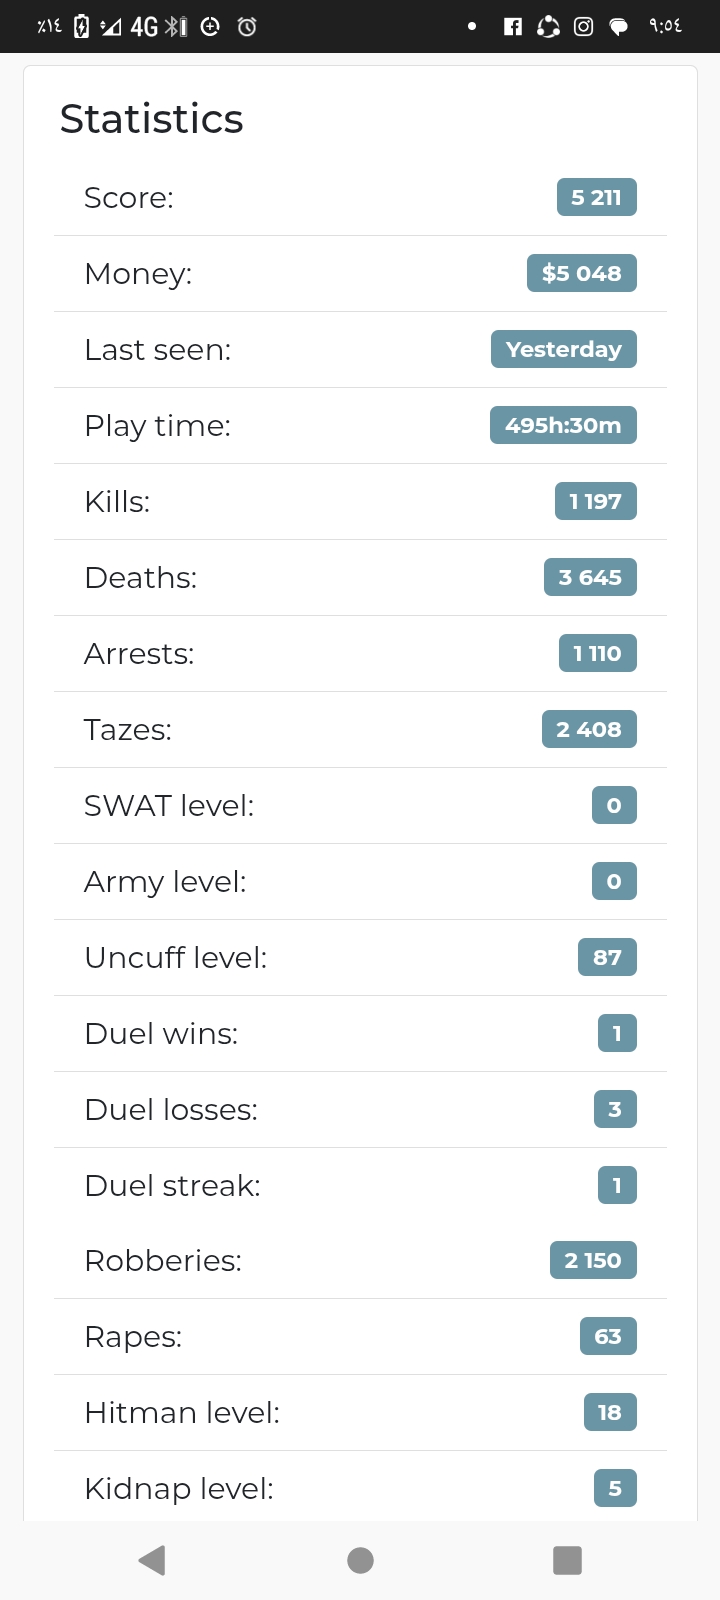Tap the chat bubble notification icon

619,27
